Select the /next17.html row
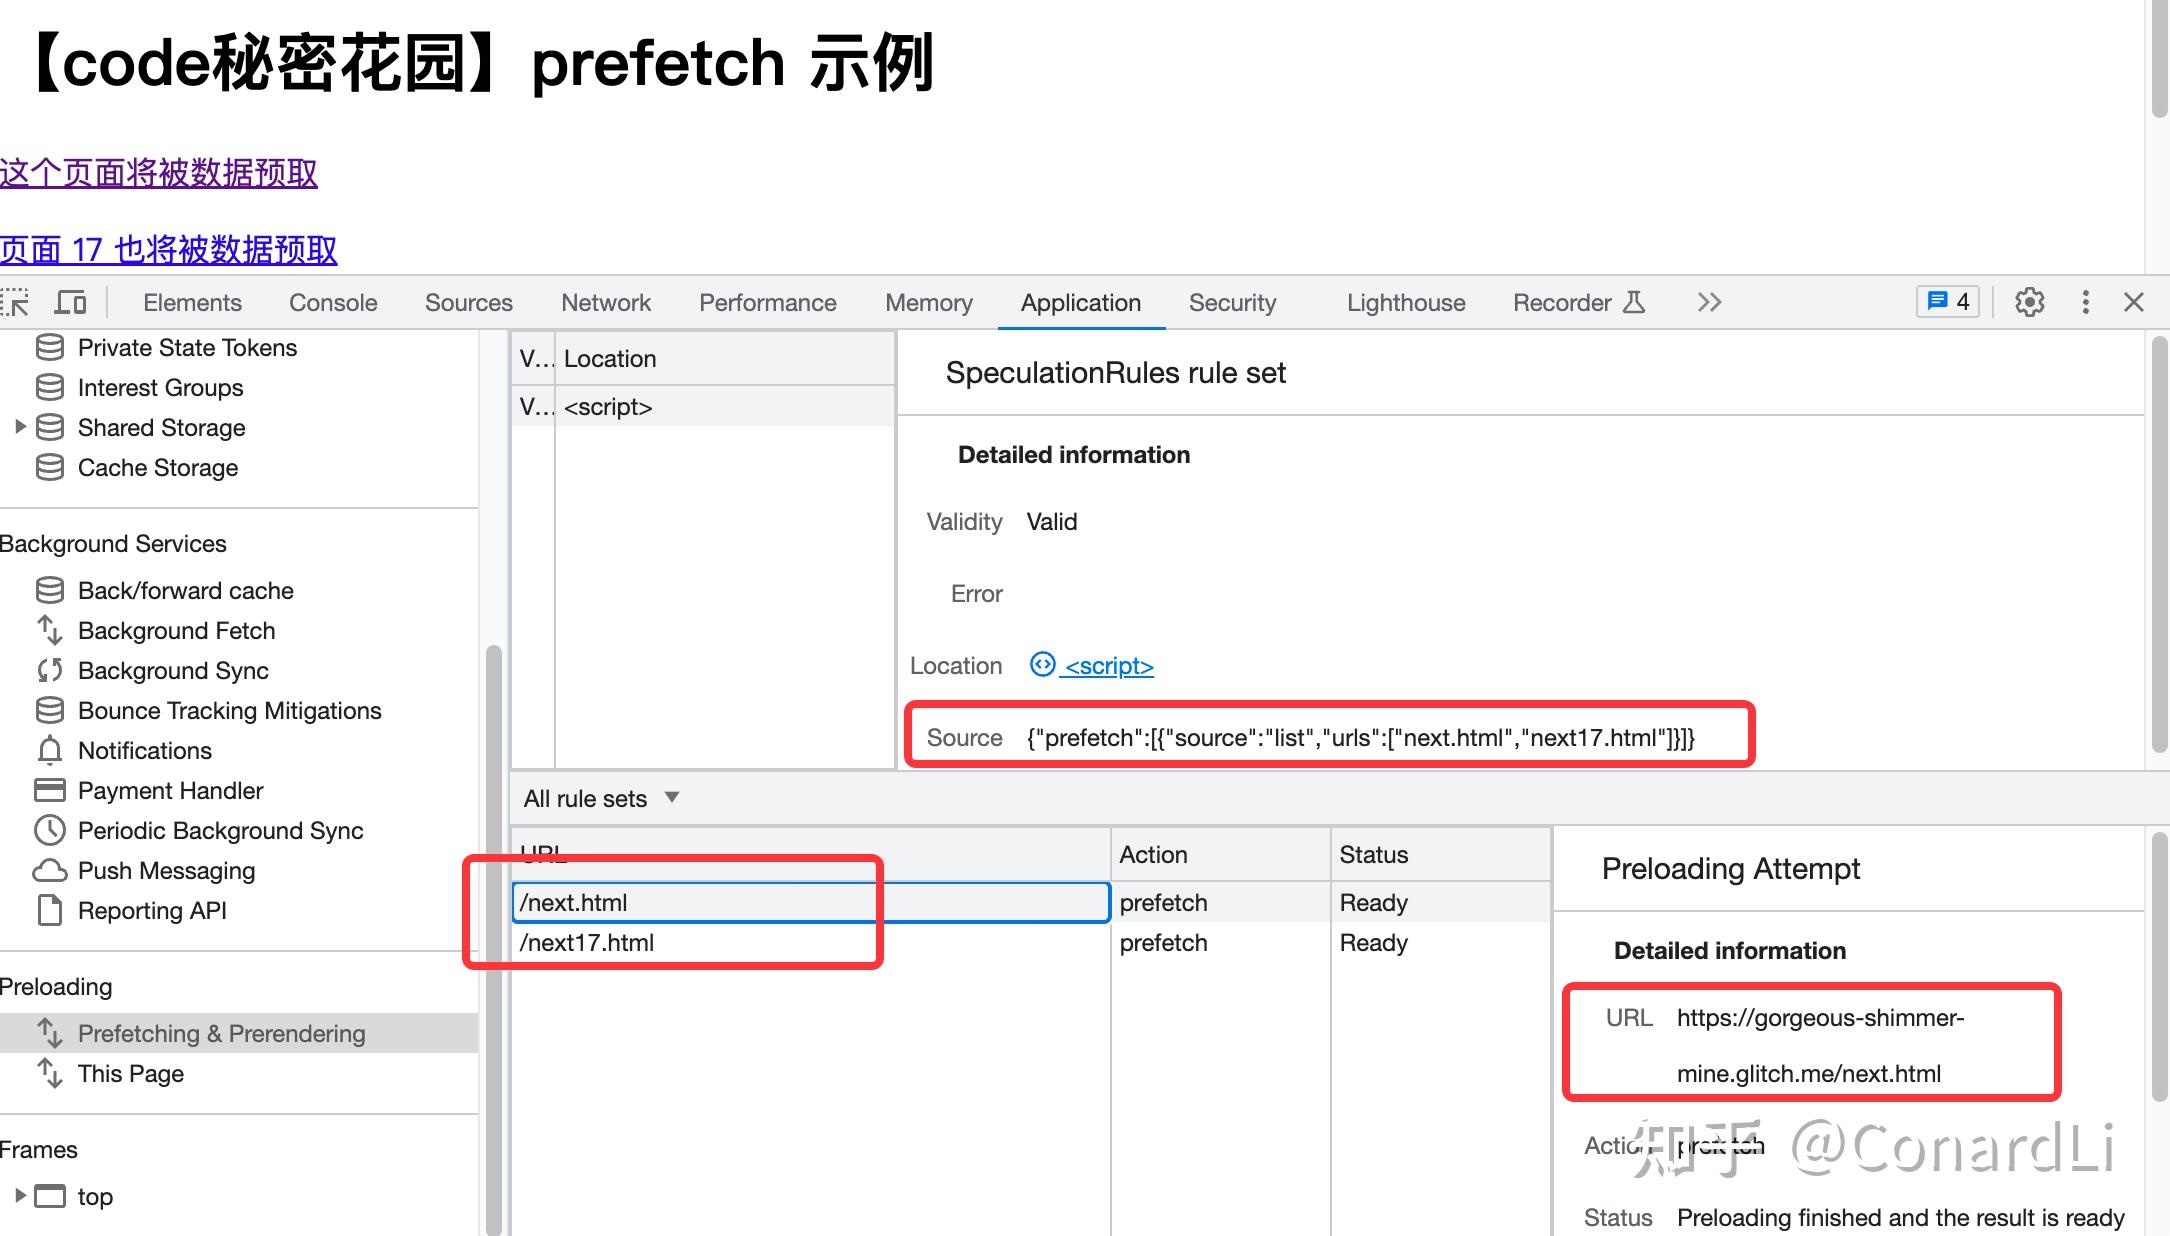This screenshot has width=2170, height=1236. (x=587, y=943)
